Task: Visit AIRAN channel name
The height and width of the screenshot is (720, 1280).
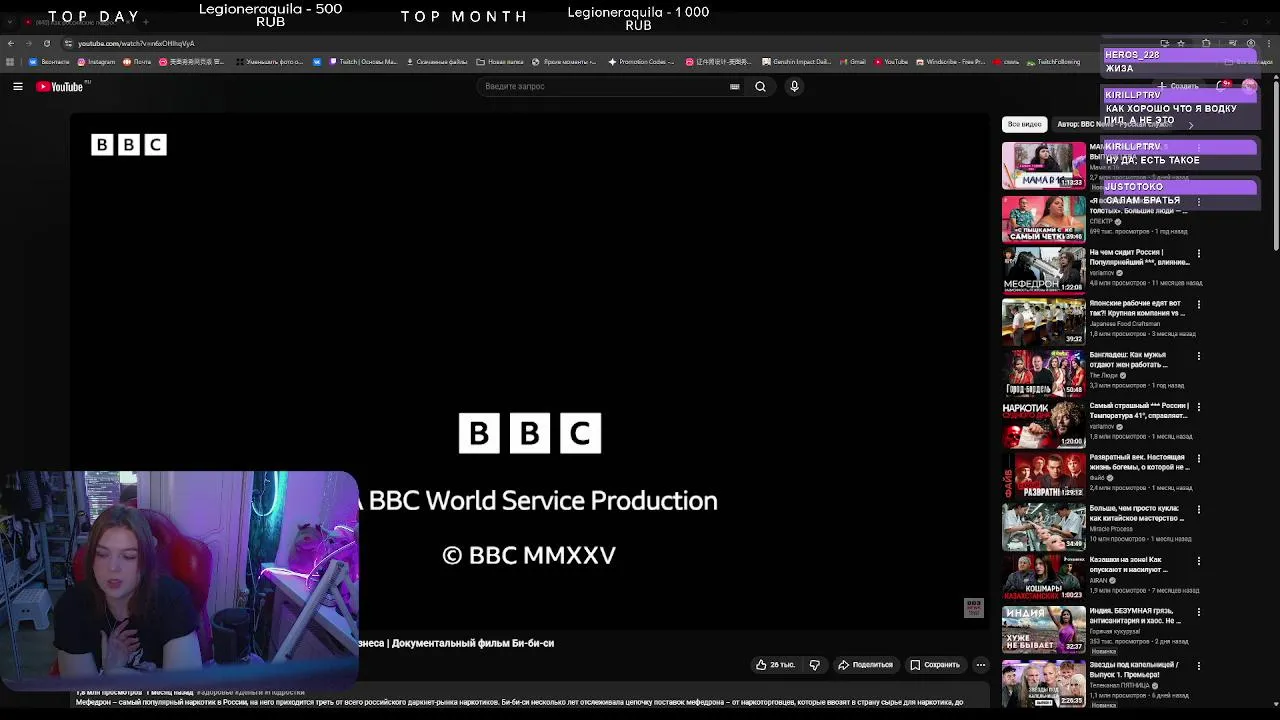Action: (x=1098, y=580)
